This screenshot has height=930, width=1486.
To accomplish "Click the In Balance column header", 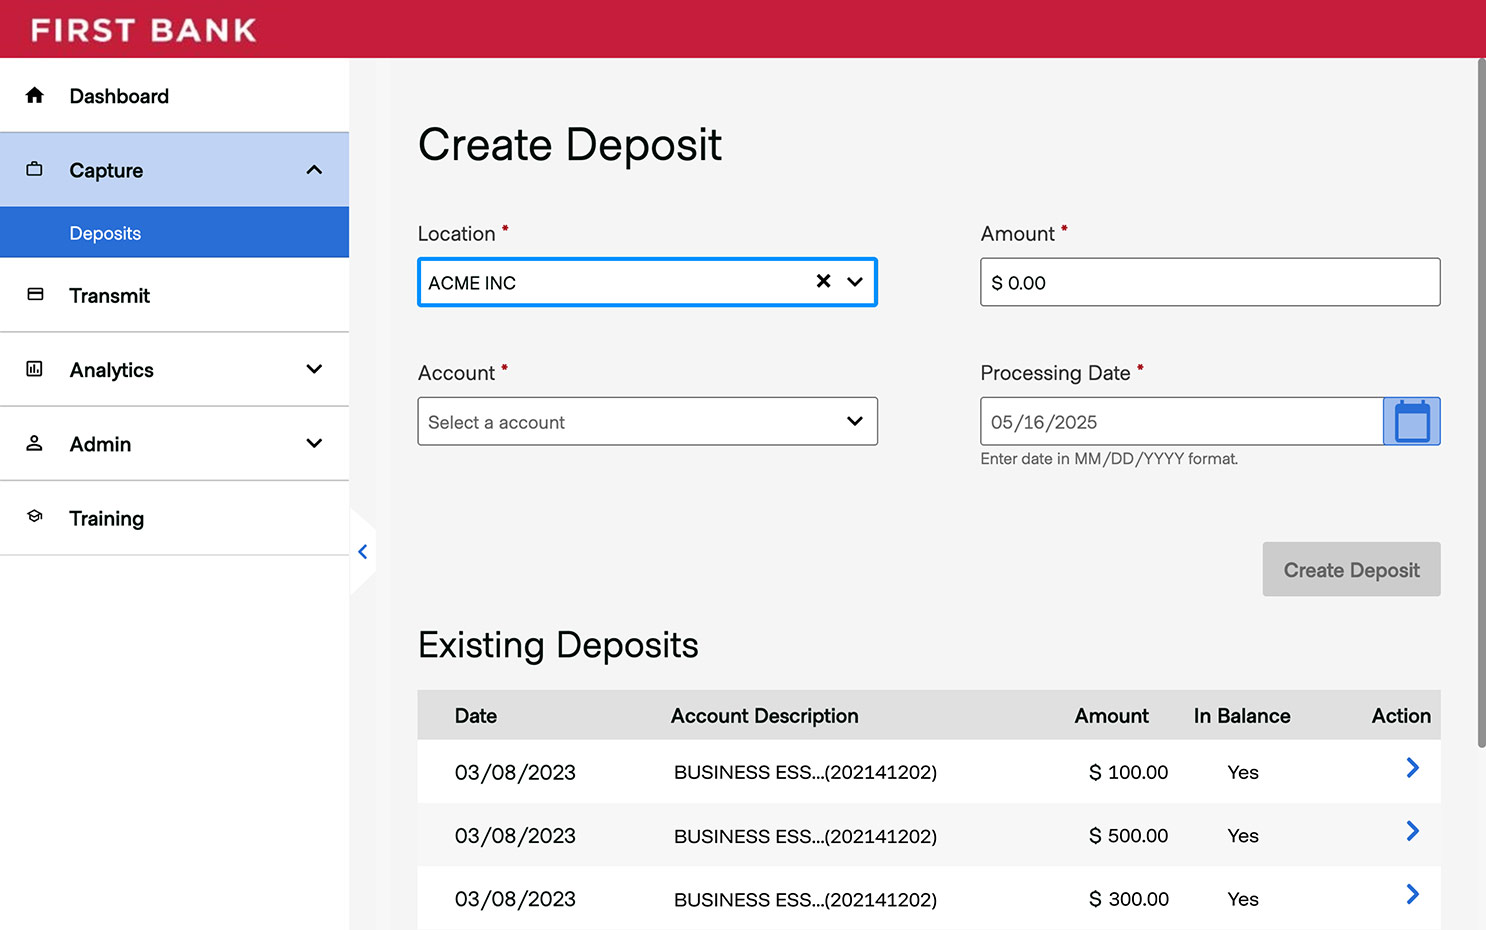I will coord(1242,716).
